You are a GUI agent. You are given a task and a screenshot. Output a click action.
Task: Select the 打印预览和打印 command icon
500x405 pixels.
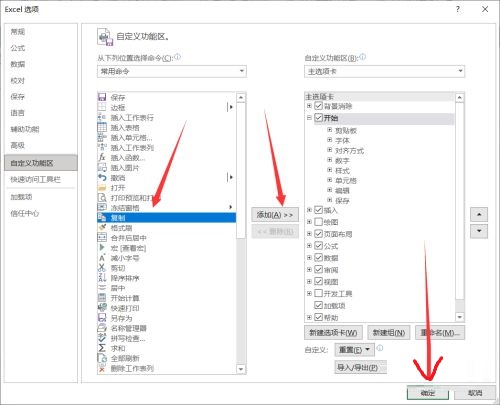102,198
